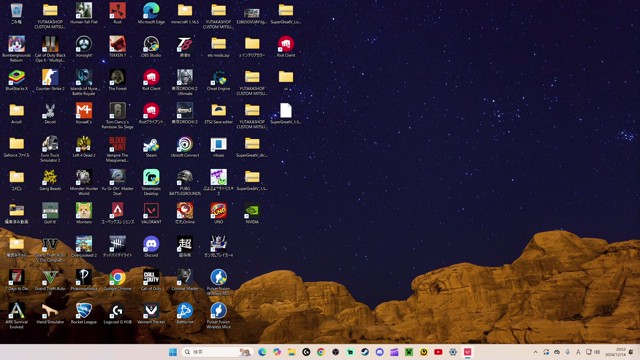This screenshot has width=640, height=360.
Task: Click the taskbar search box
Action: point(216,352)
